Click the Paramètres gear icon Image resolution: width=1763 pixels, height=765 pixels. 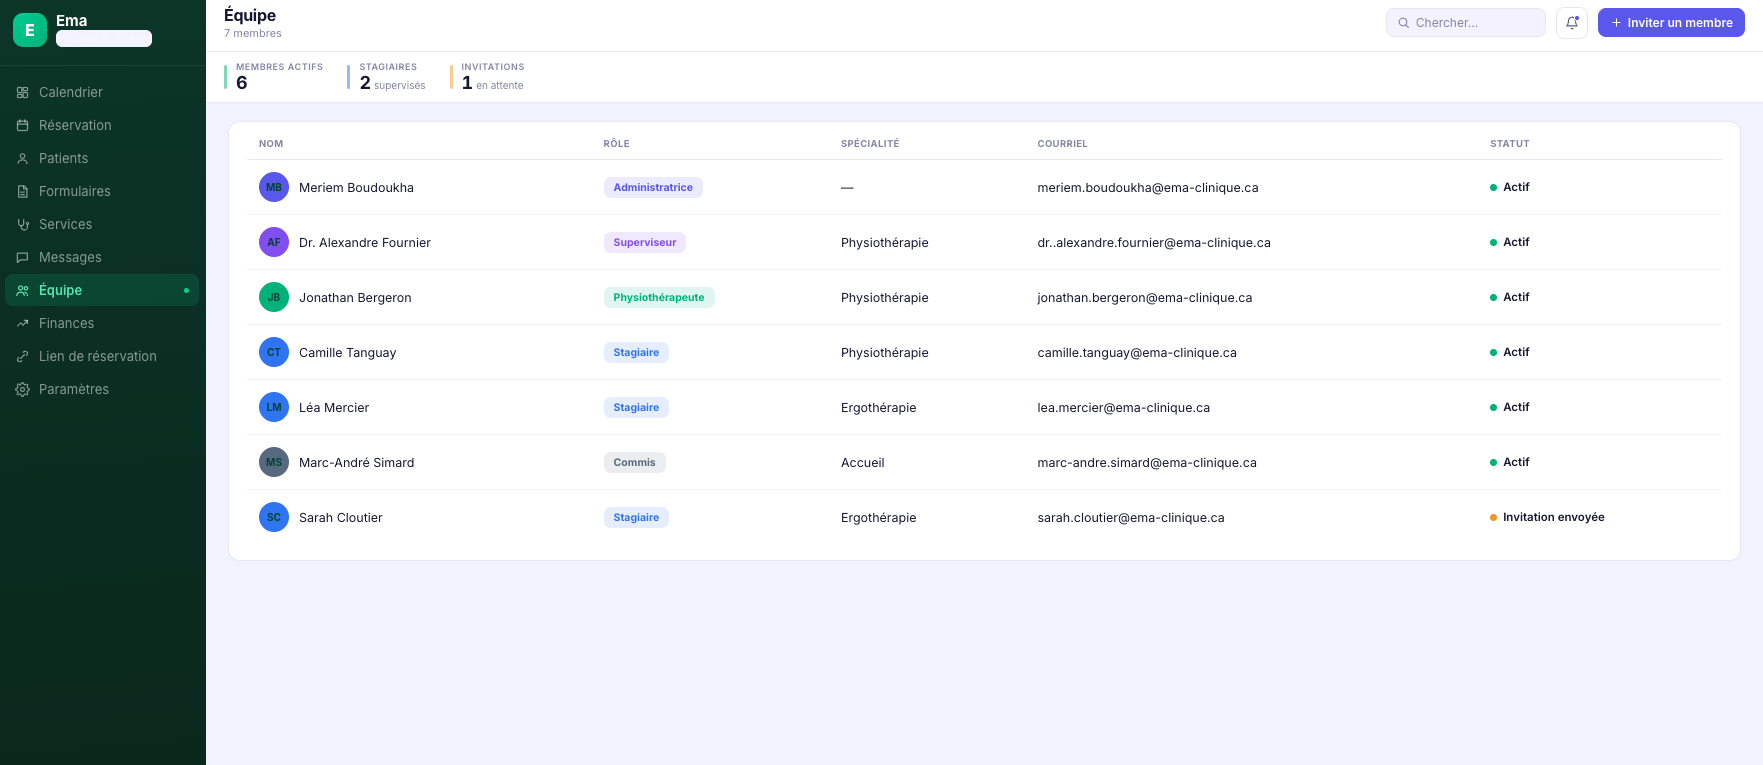tap(23, 389)
